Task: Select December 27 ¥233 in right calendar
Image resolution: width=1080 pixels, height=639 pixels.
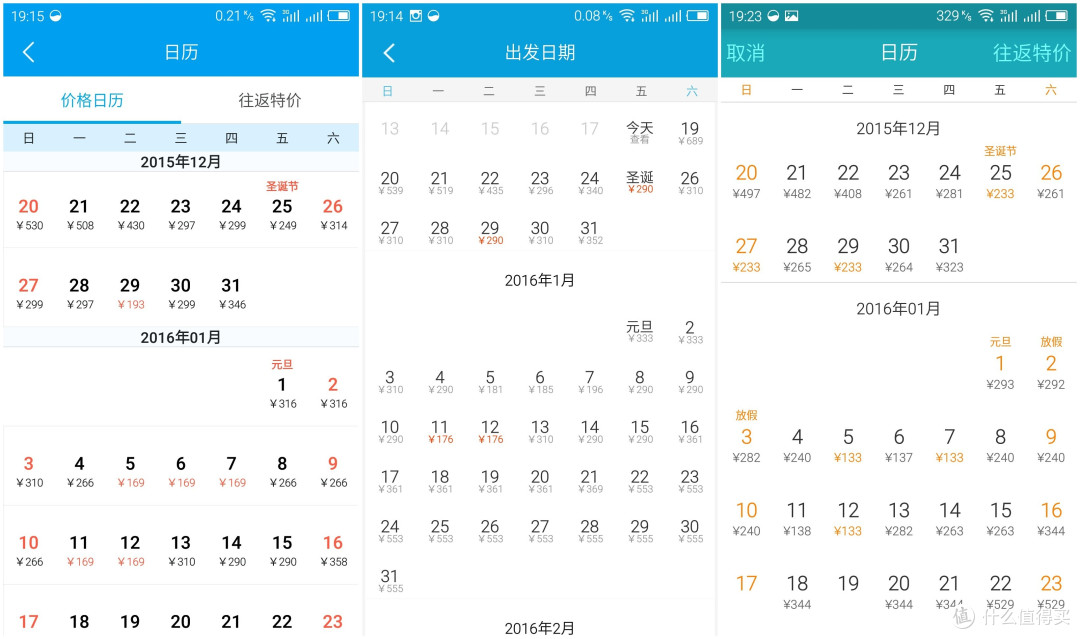Action: click(747, 255)
